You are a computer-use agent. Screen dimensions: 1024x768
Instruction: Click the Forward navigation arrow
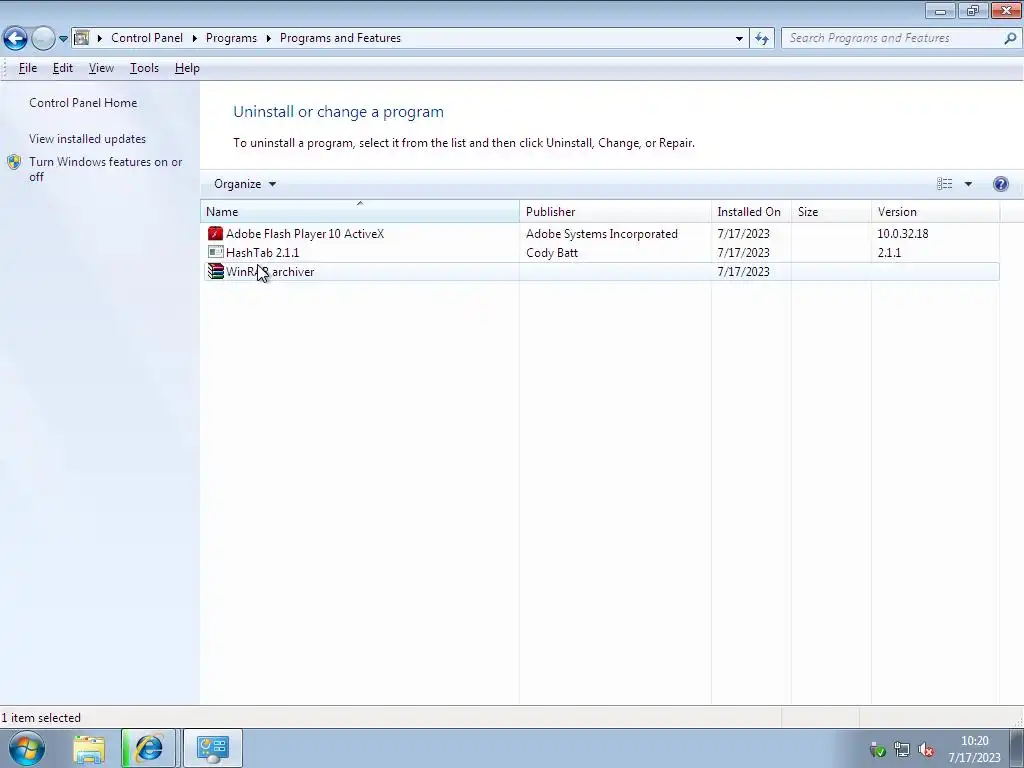[x=43, y=39]
